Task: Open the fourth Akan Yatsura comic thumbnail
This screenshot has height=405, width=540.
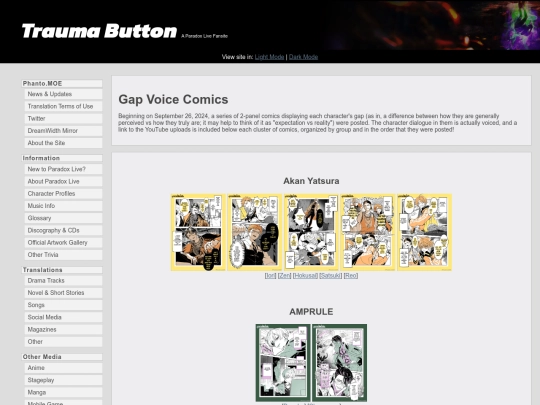Action: (367, 232)
